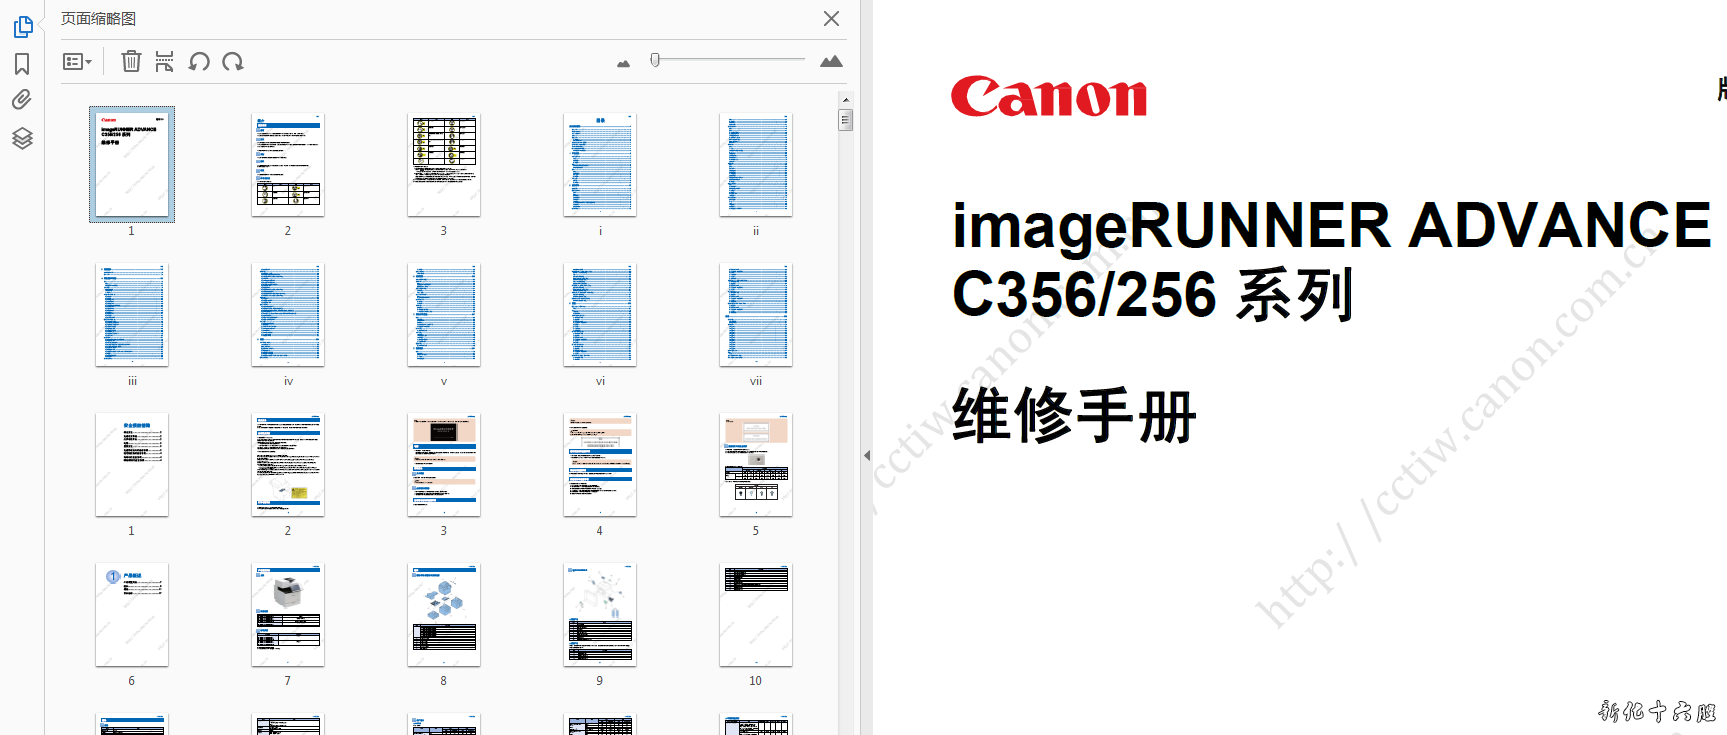Open the thumbnail options dropdown menu

[77, 62]
